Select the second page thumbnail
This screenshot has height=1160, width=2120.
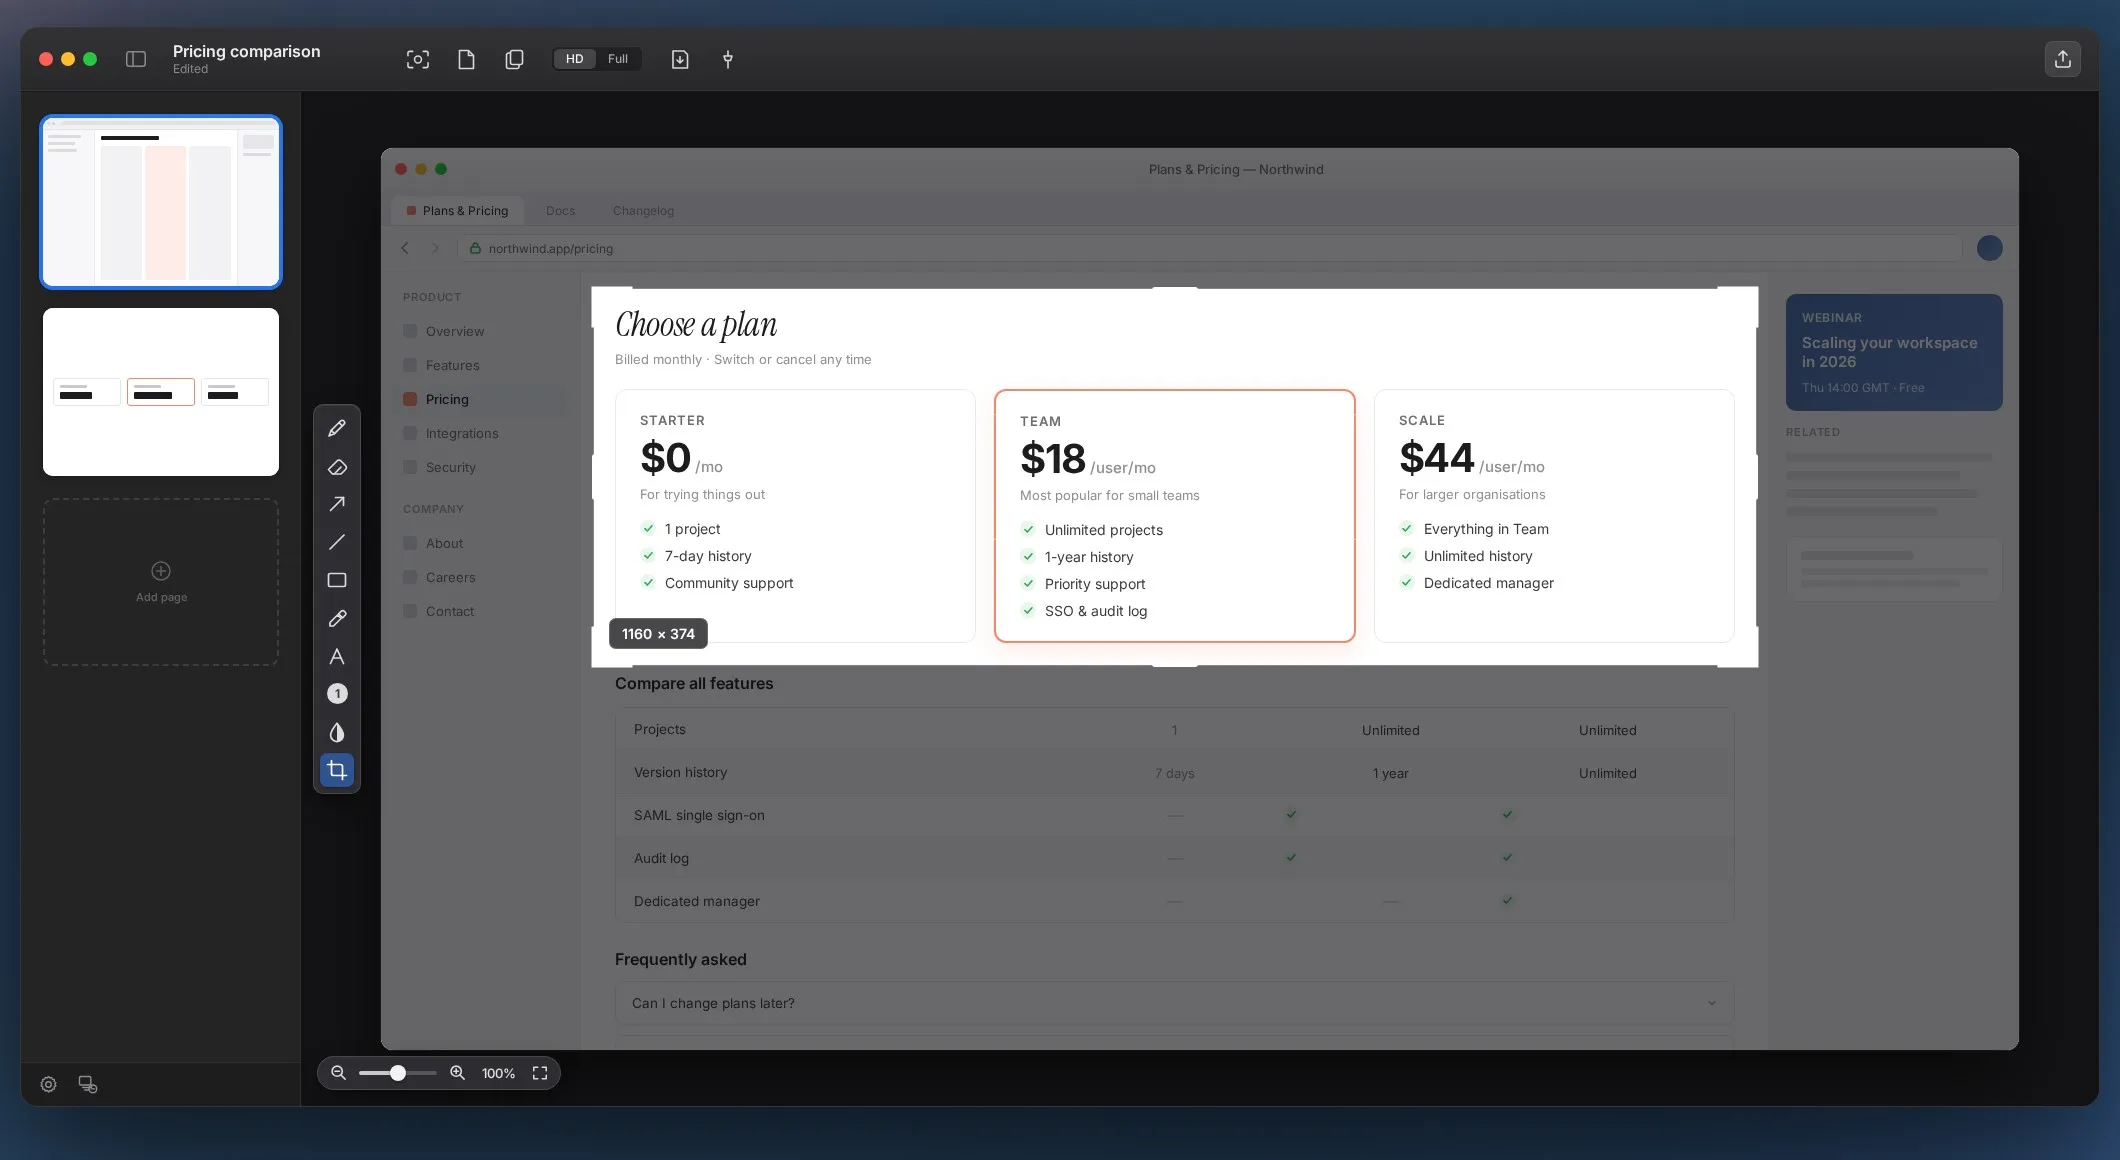pos(161,392)
